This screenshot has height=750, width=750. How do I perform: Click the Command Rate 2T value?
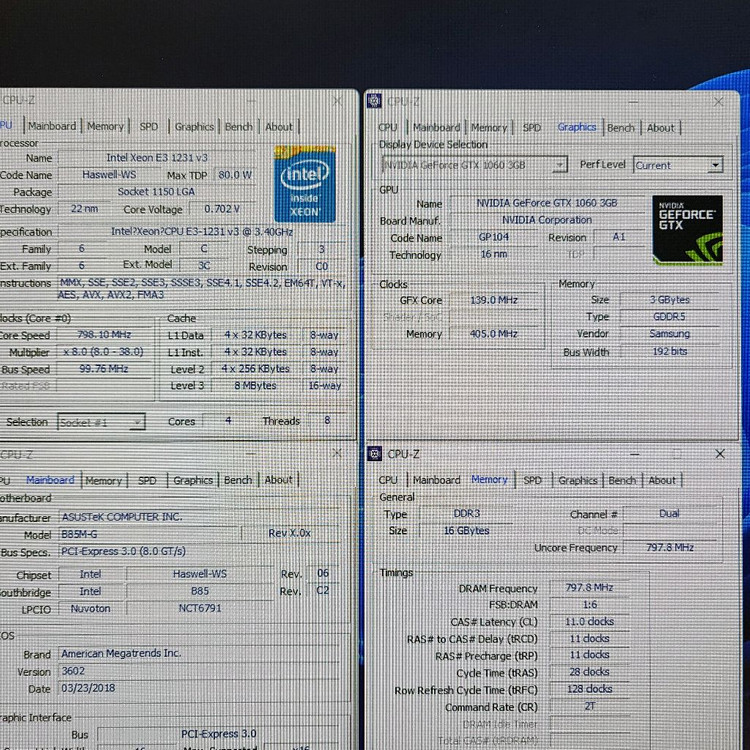[589, 706]
